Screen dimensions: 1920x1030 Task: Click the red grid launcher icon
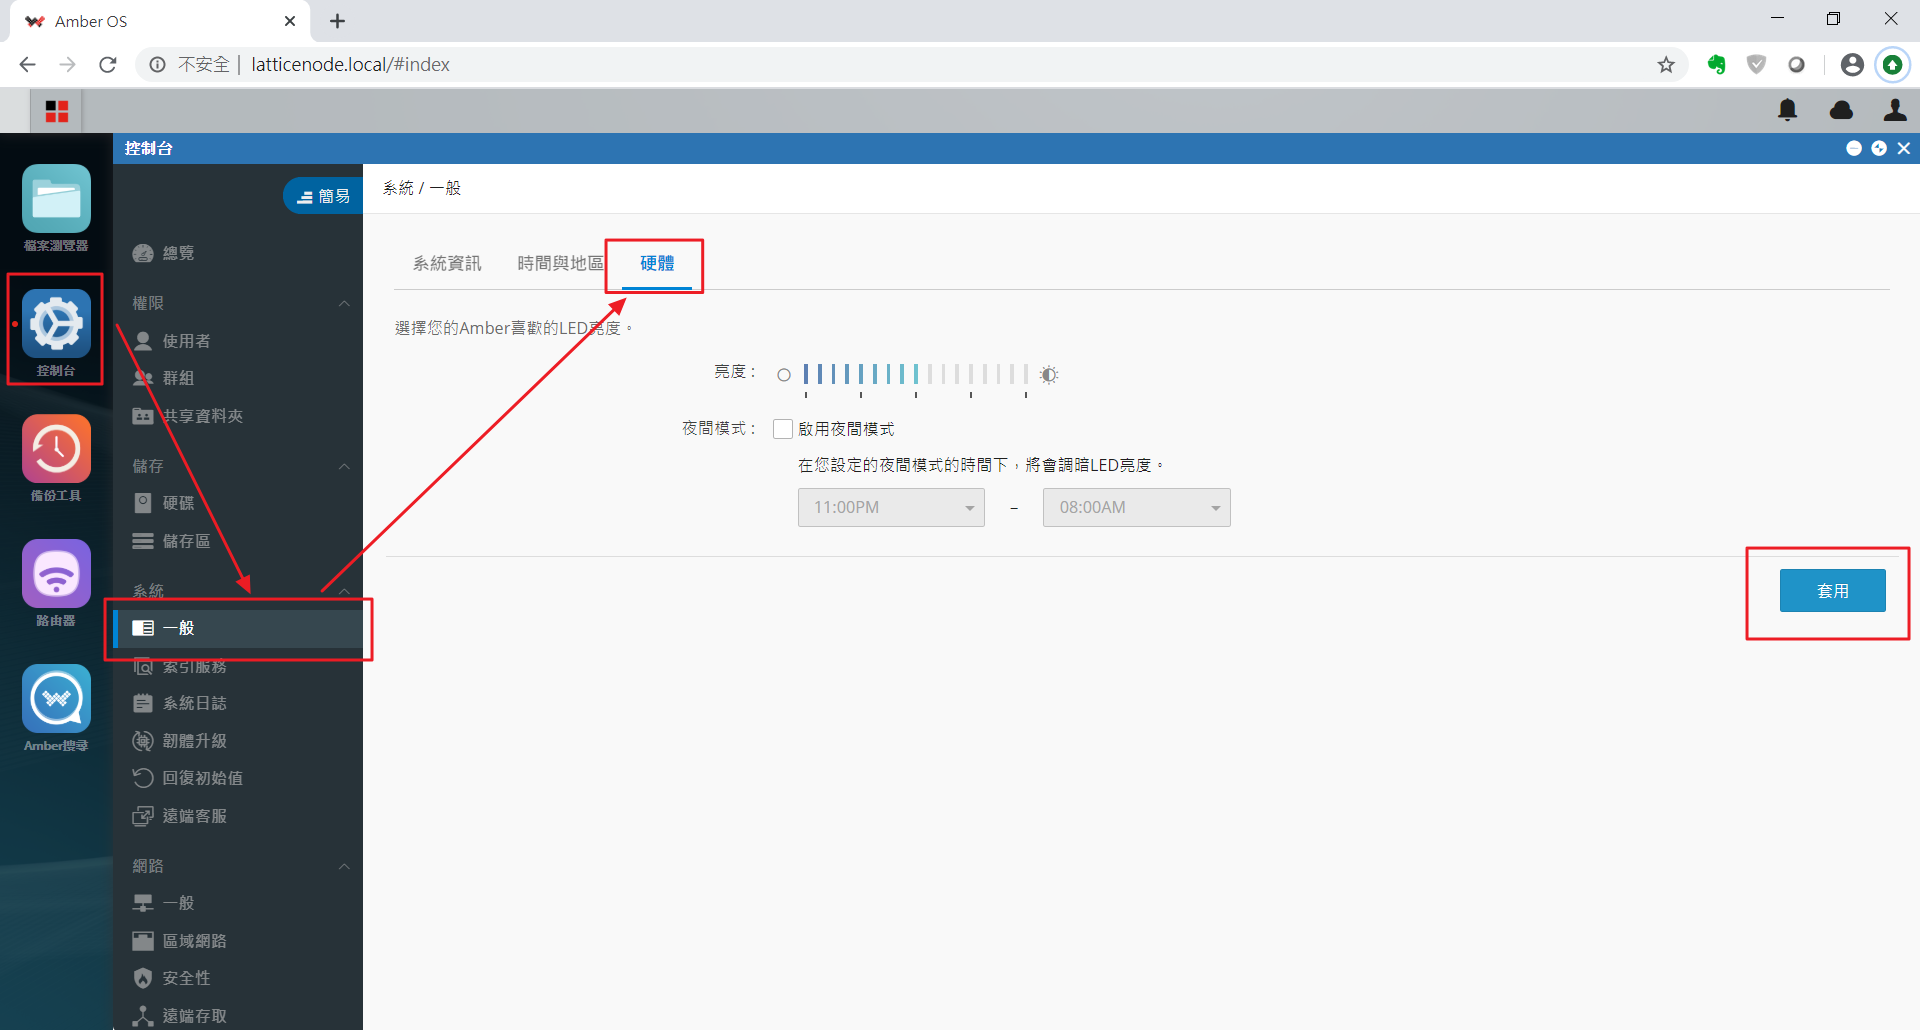pyautogui.click(x=57, y=111)
